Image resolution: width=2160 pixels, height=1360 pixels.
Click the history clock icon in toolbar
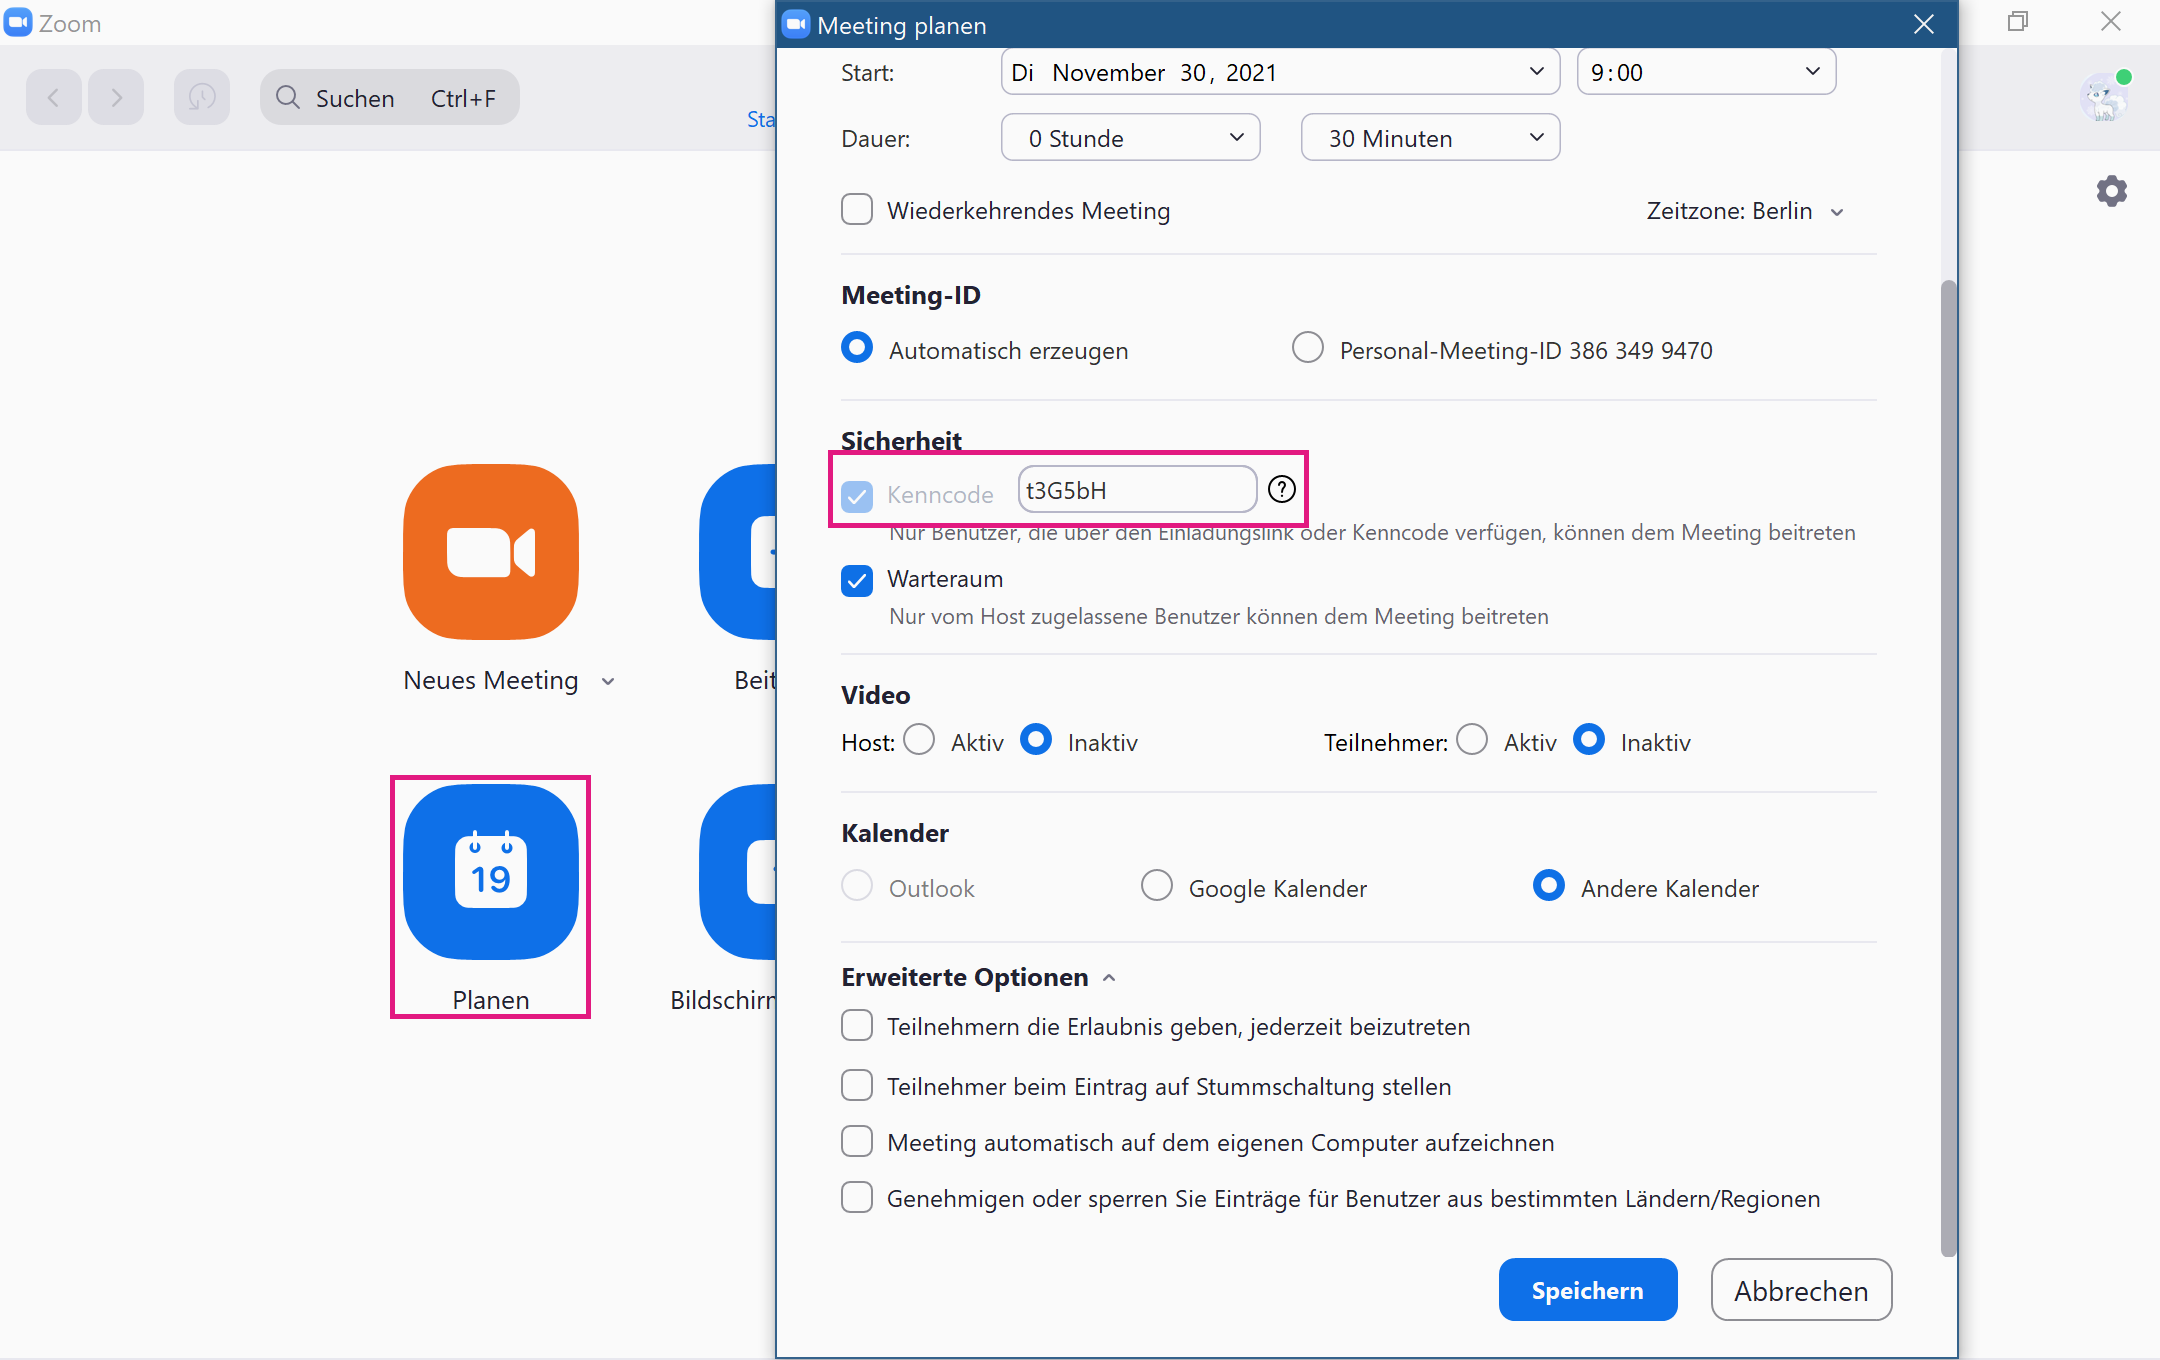(x=202, y=97)
